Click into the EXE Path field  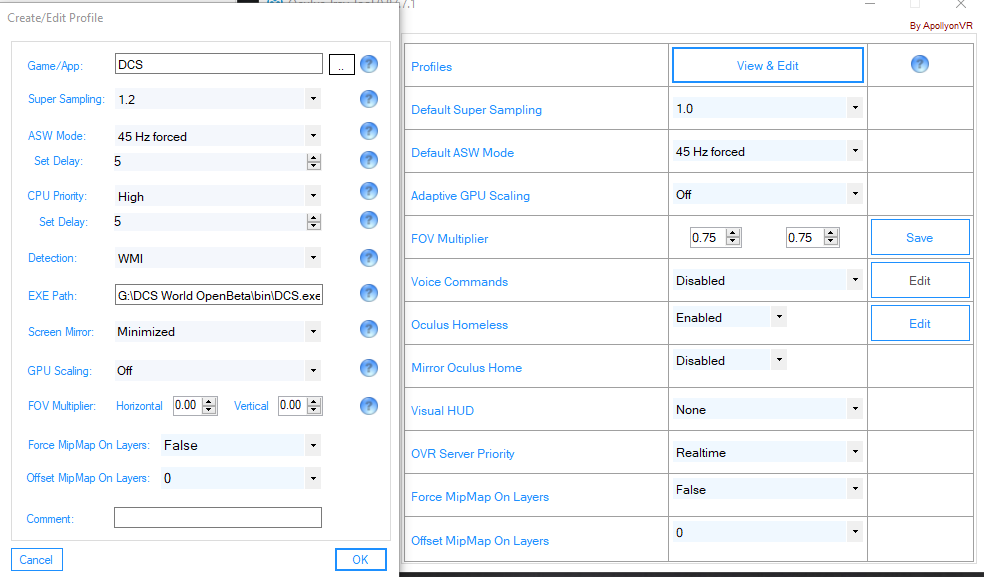218,295
